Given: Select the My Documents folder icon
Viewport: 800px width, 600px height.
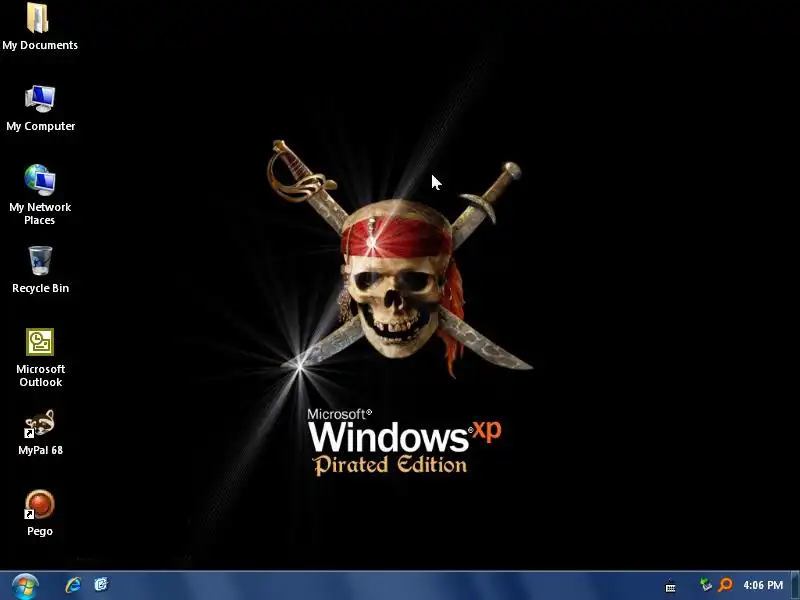Looking at the screenshot, I should click(37, 18).
